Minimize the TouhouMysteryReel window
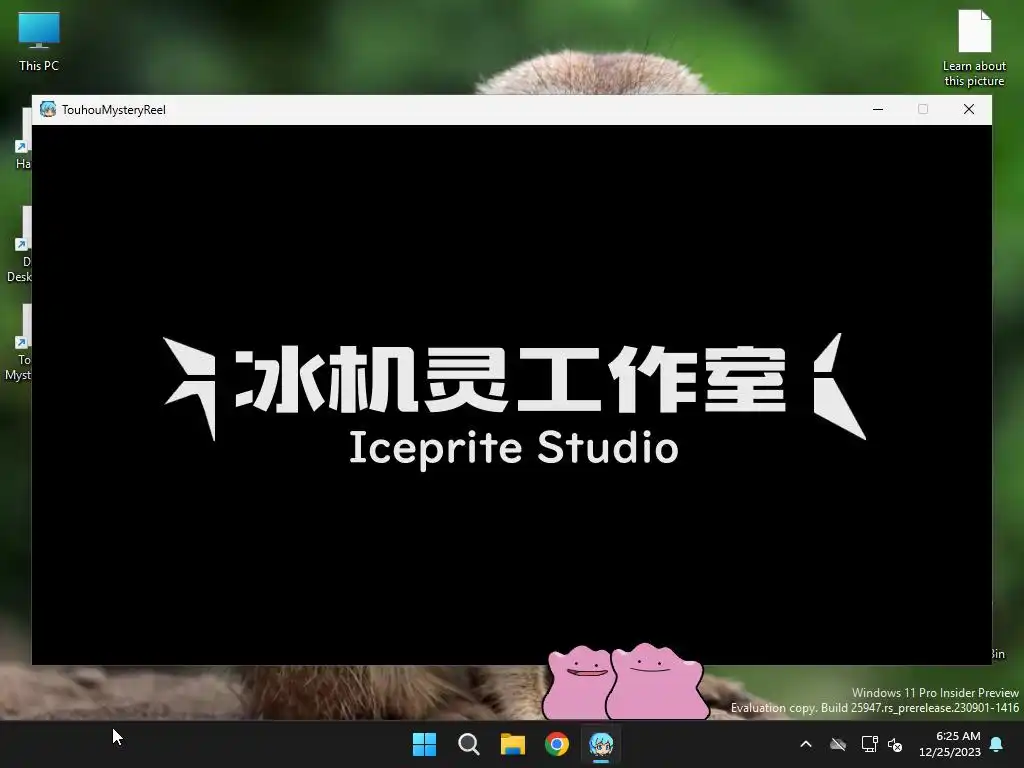 coord(878,109)
